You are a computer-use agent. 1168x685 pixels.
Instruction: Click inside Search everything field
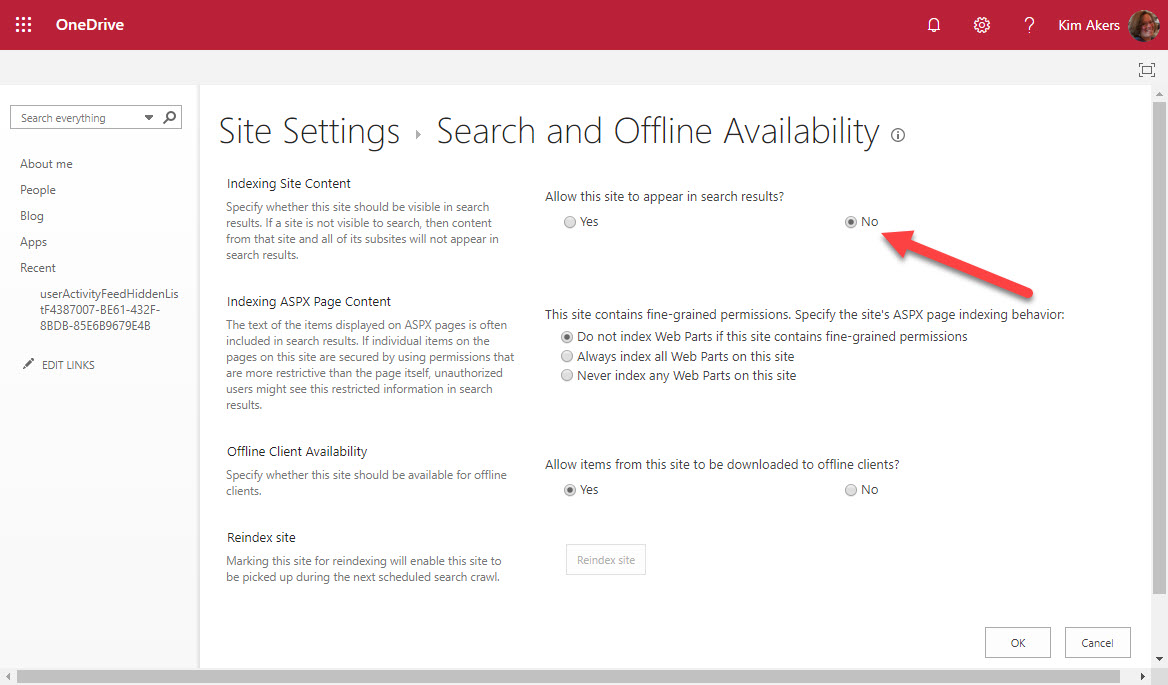[x=76, y=118]
